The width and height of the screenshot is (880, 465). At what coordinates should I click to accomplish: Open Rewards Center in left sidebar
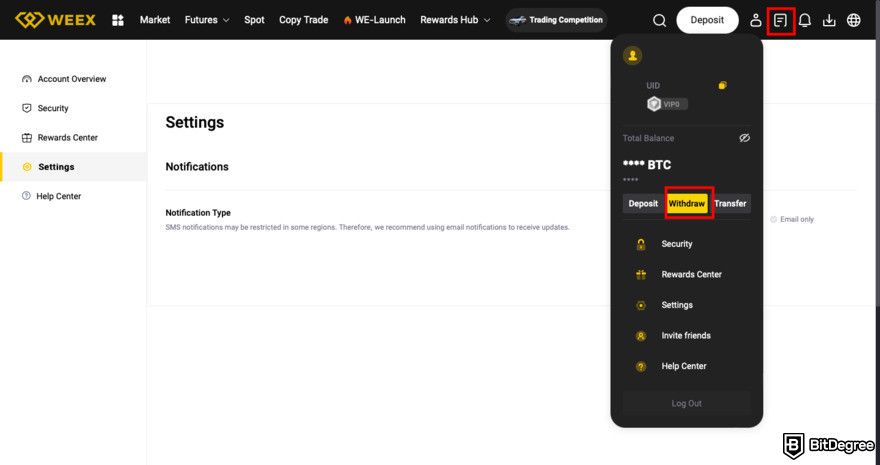click(x=68, y=137)
